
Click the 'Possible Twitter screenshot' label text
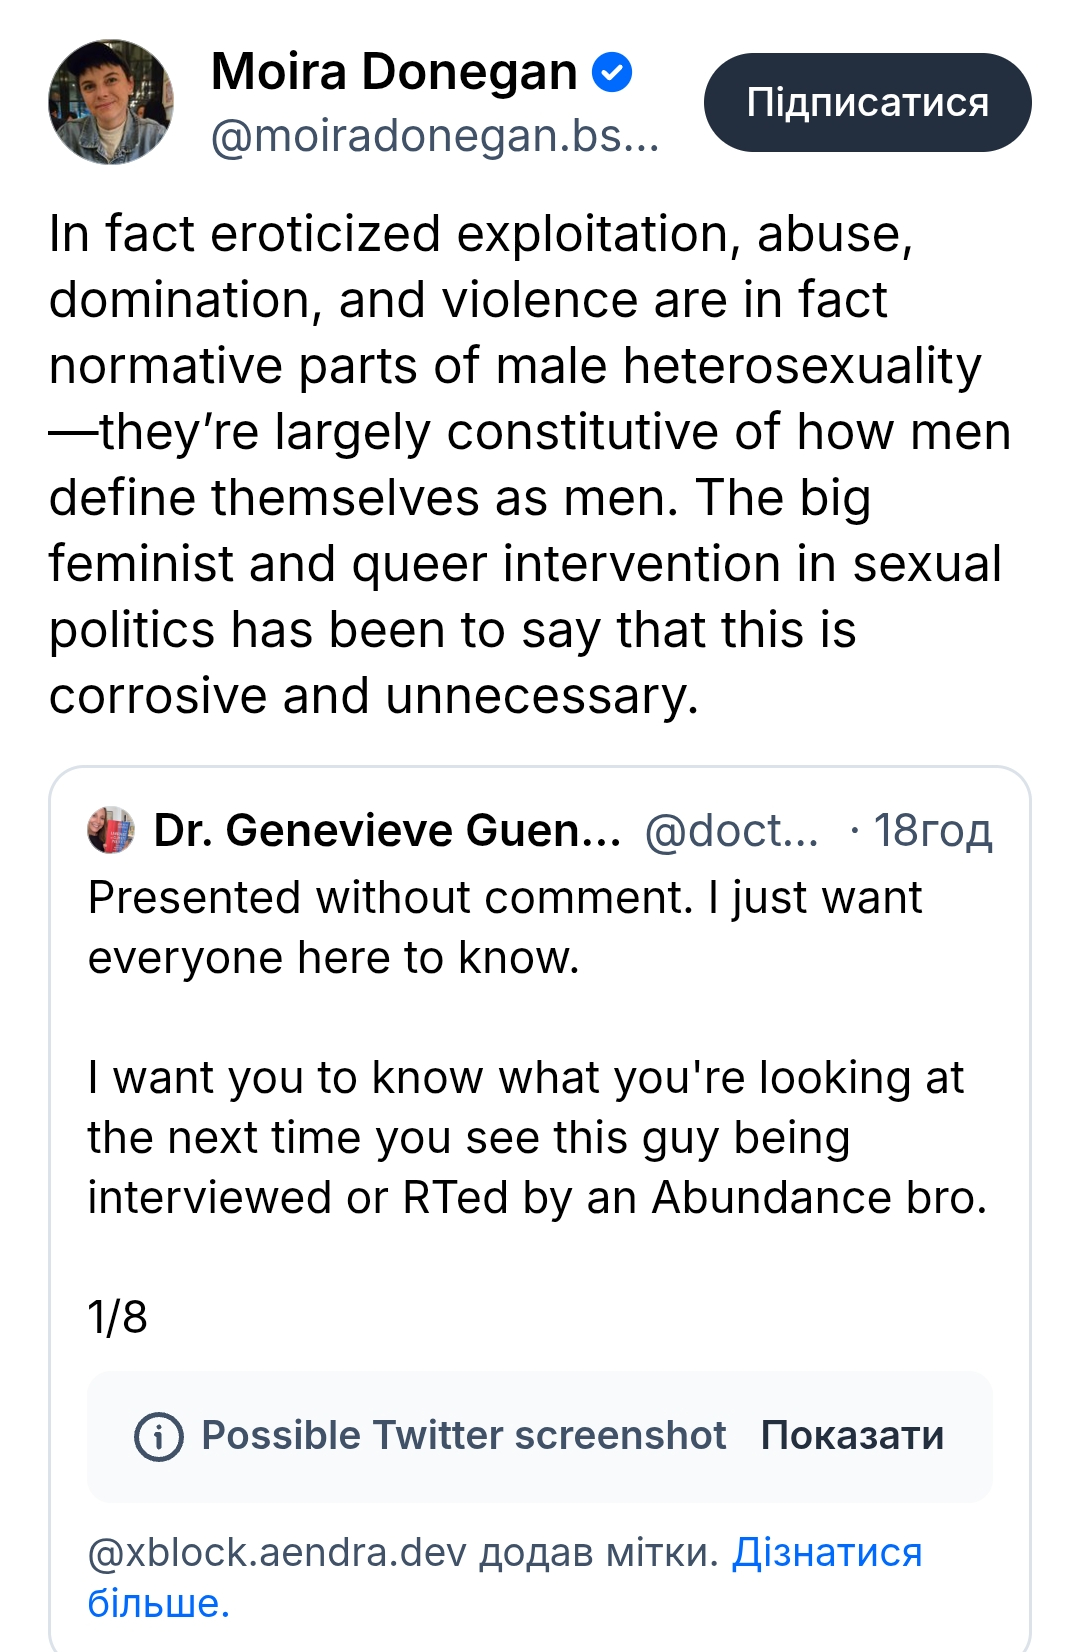(x=463, y=1435)
